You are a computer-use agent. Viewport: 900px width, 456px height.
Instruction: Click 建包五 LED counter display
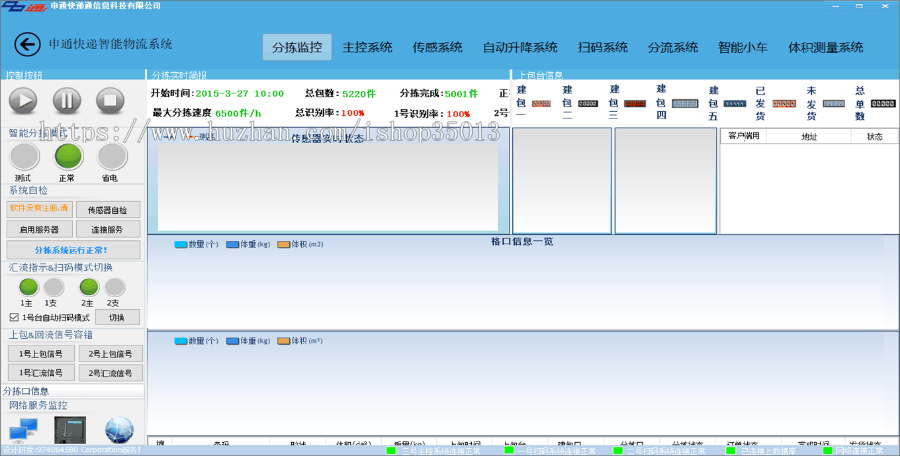click(735, 103)
